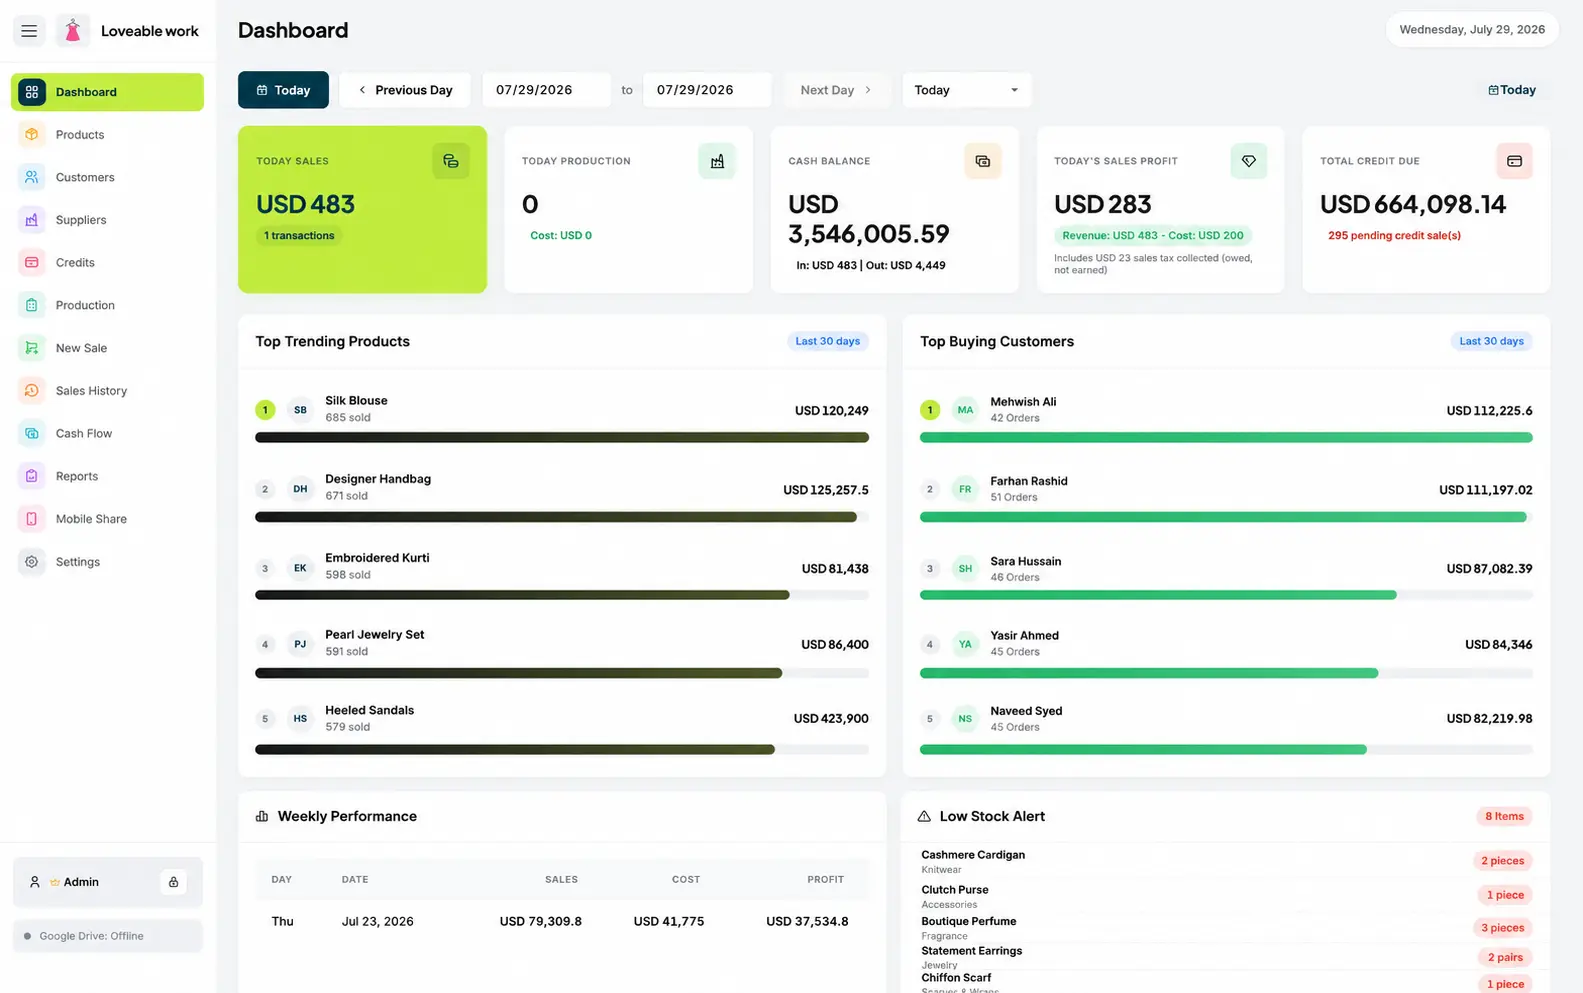Go to Previous Day
This screenshot has height=993, width=1583.
[405, 90]
